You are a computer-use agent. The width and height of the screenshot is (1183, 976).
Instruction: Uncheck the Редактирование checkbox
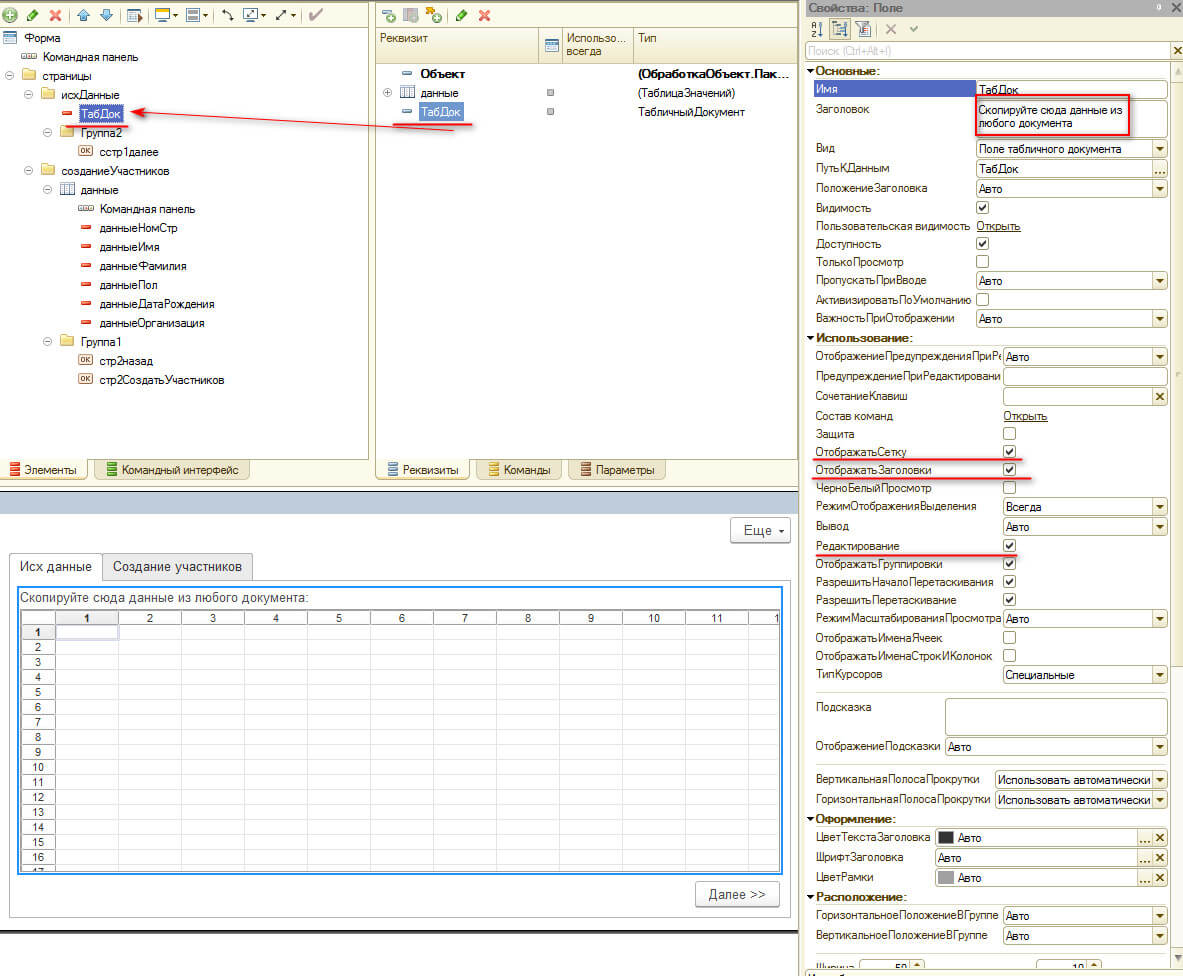click(x=1009, y=545)
